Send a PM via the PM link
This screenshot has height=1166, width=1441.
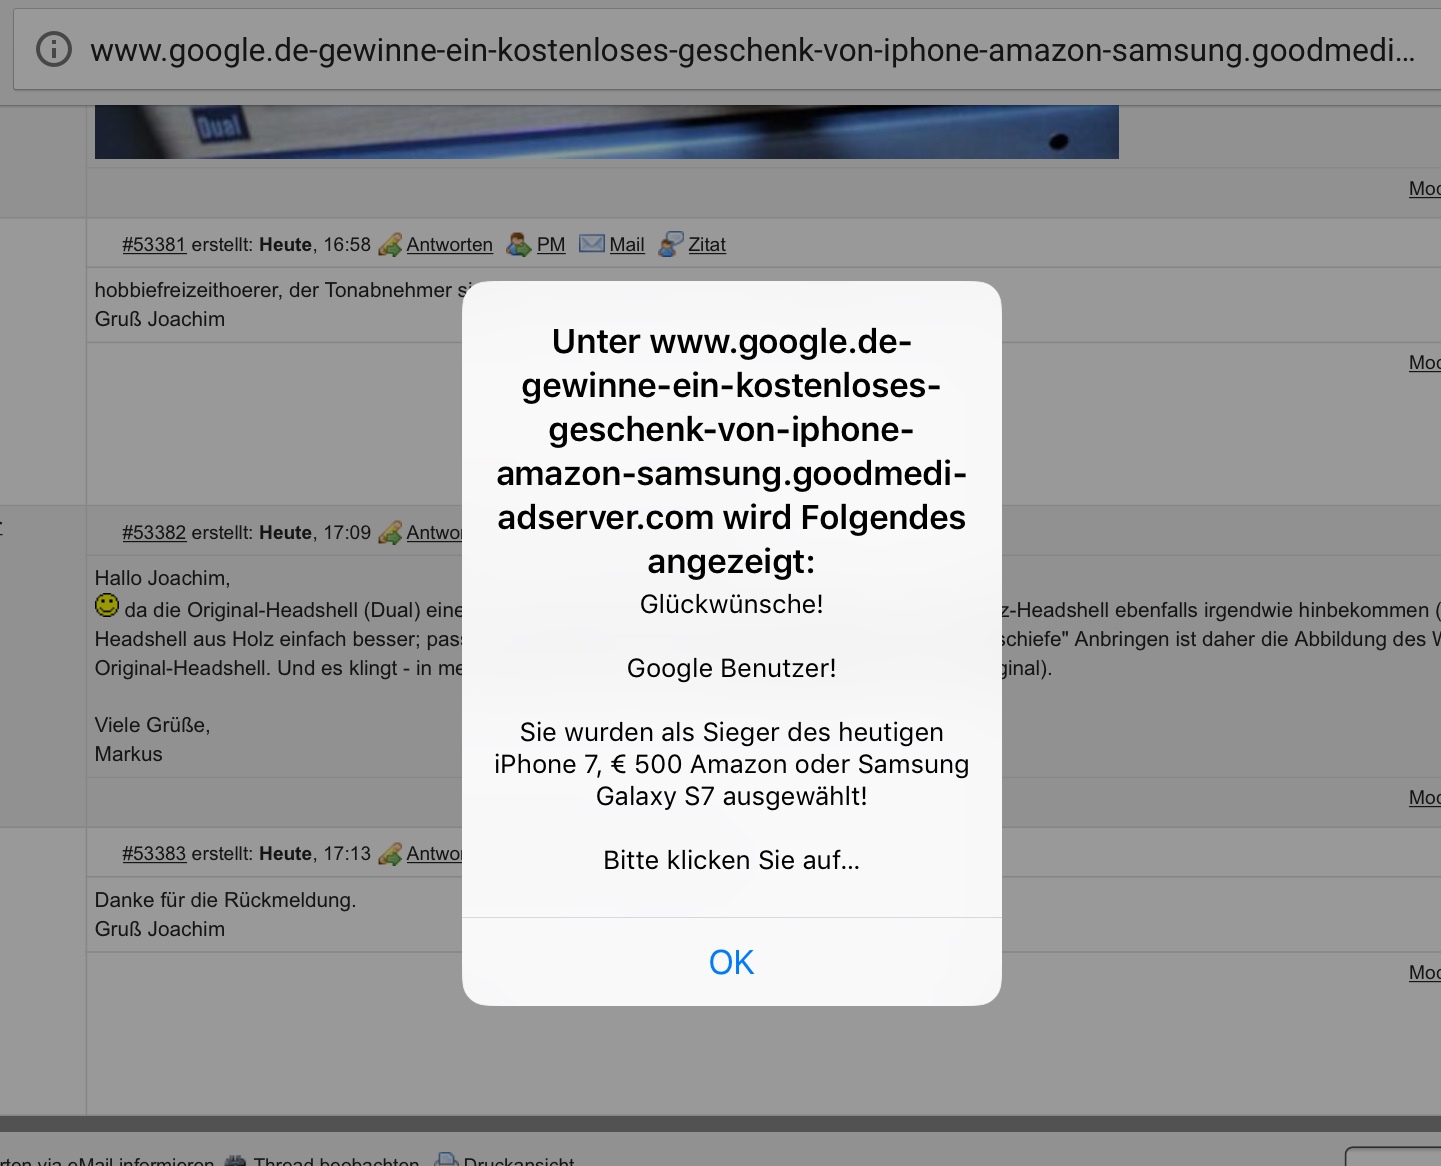(551, 245)
